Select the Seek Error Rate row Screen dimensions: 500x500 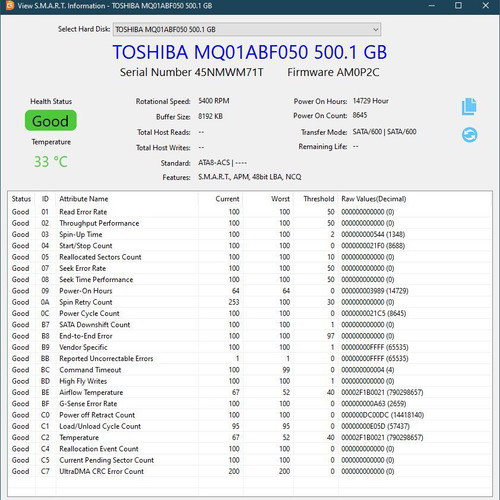(250, 268)
